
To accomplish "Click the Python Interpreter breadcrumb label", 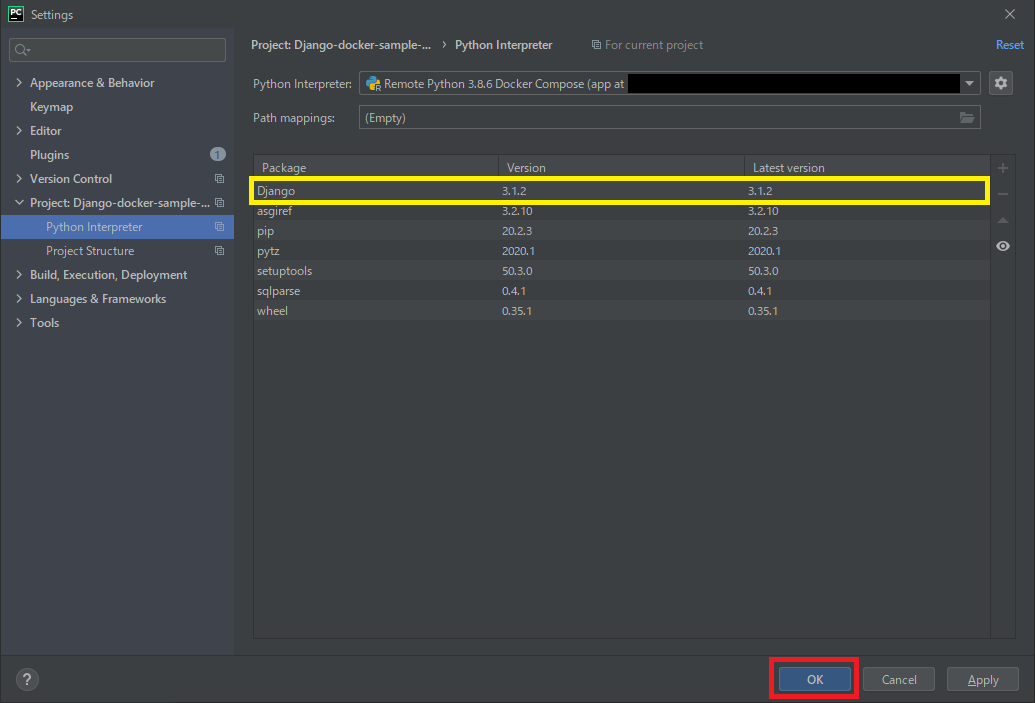I will click(504, 45).
